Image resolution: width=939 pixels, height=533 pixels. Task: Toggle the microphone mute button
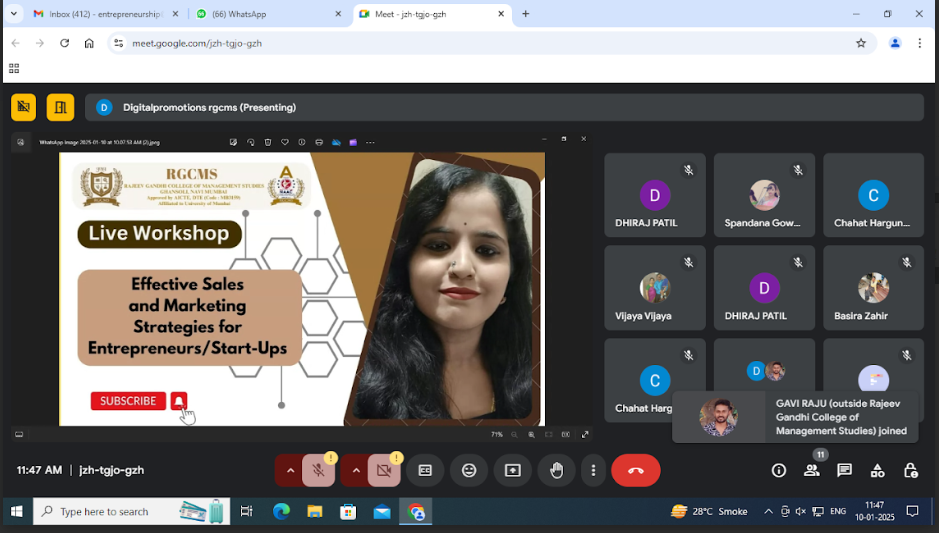point(319,470)
